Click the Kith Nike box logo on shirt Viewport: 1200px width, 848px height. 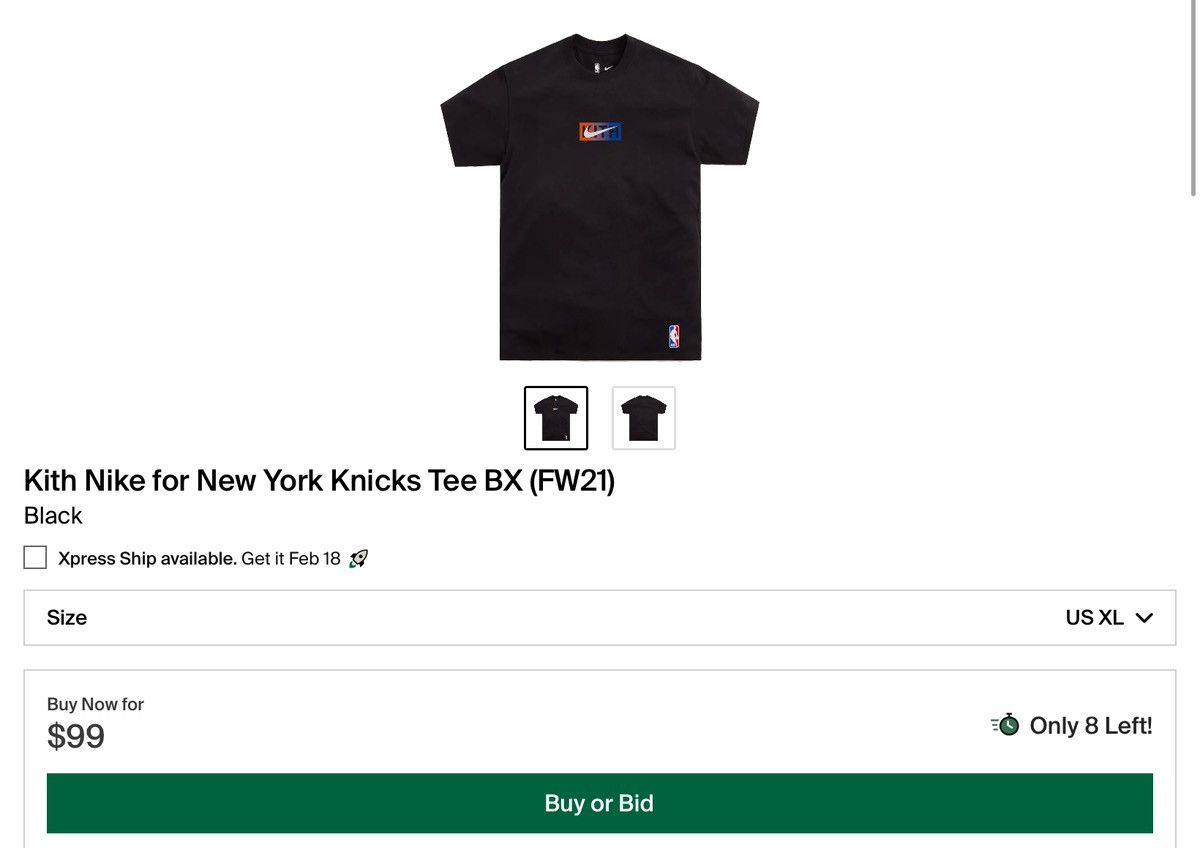(x=600, y=132)
